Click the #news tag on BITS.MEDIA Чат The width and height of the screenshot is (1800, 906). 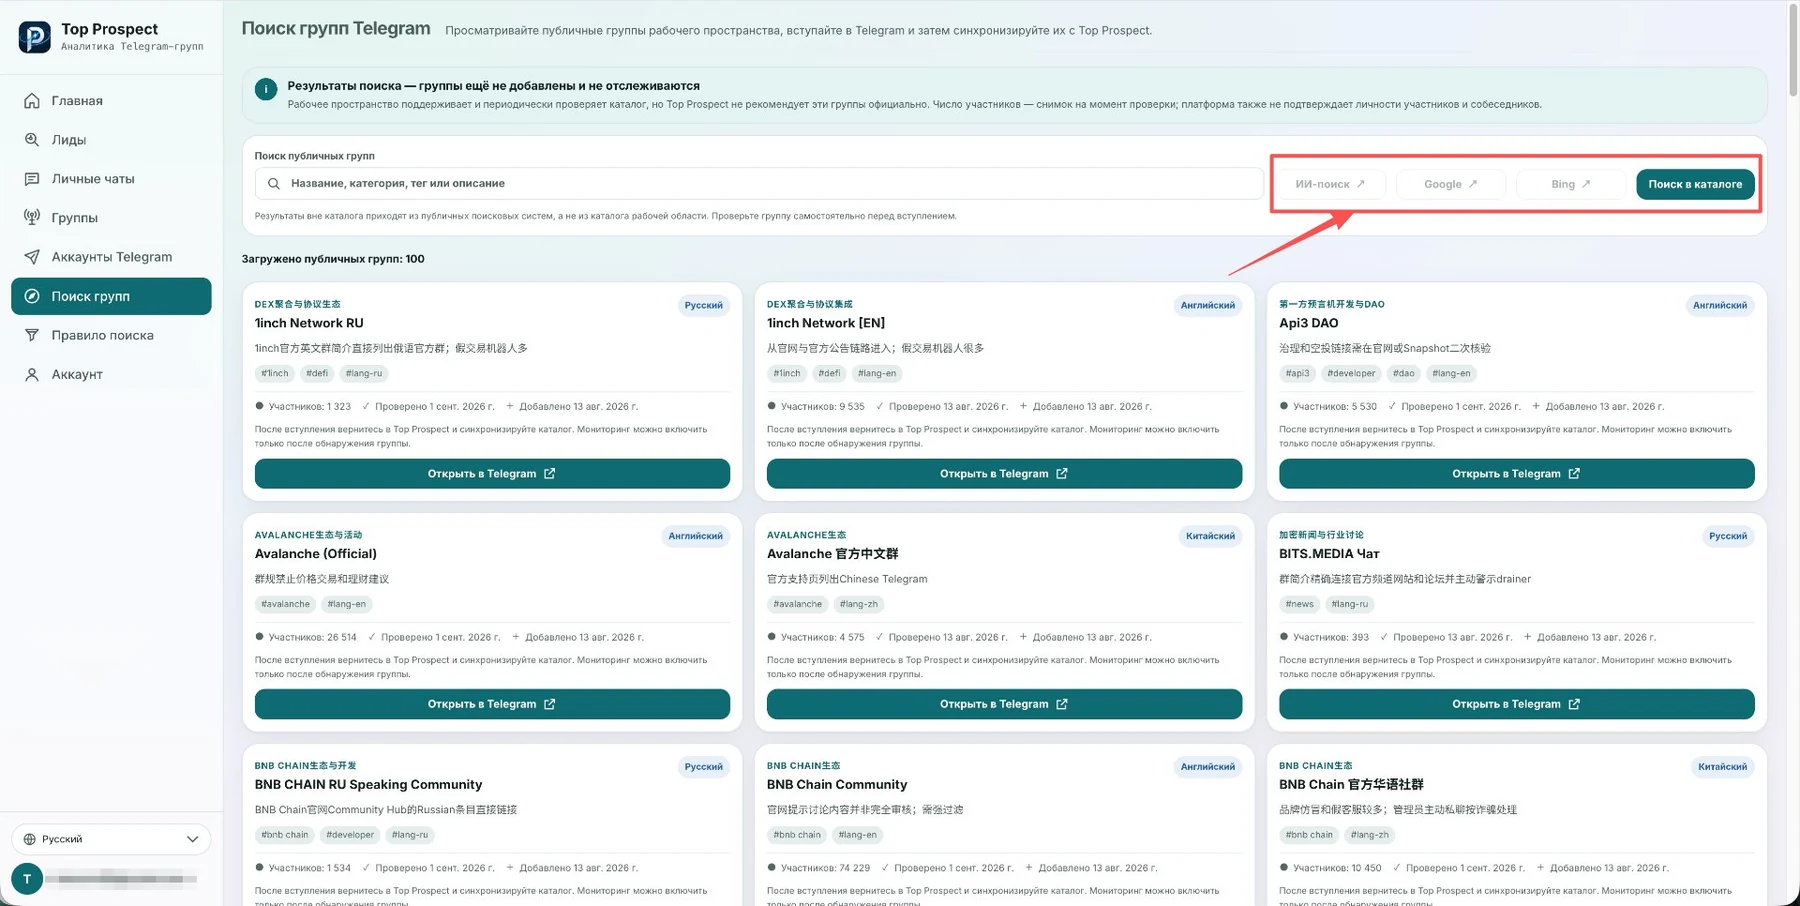coord(1300,605)
